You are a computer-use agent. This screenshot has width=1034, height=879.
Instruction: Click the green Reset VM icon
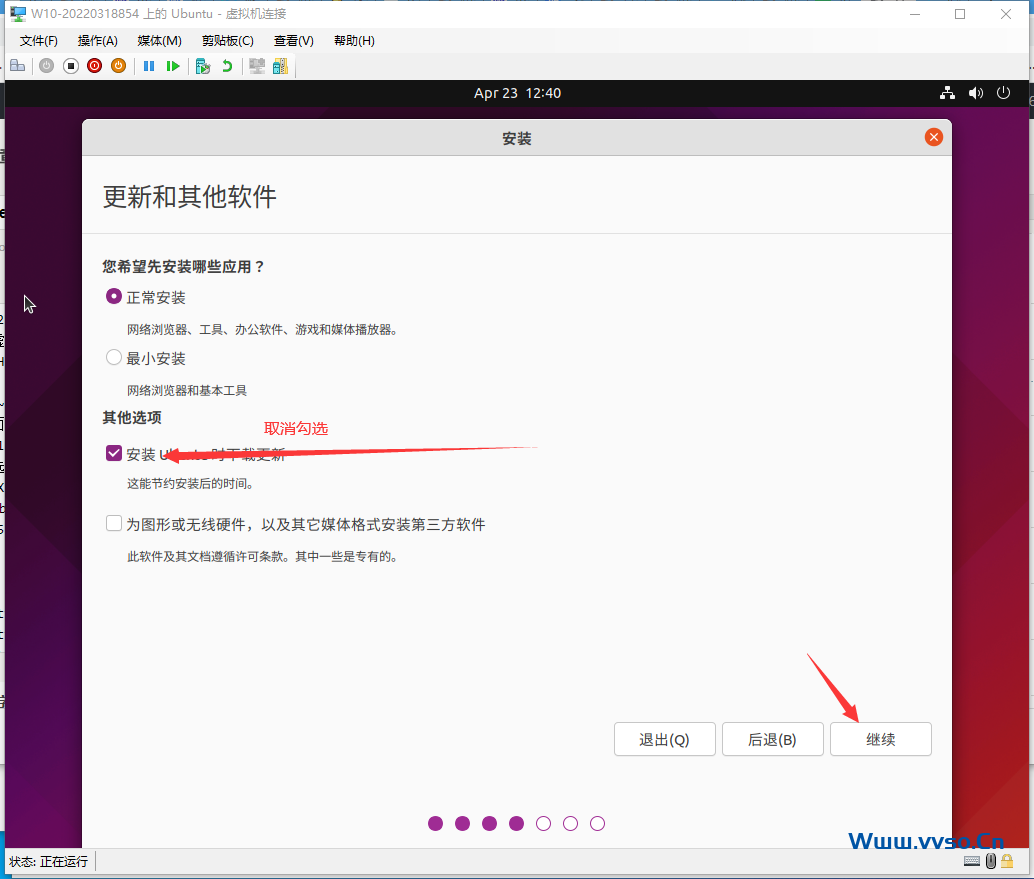(173, 66)
